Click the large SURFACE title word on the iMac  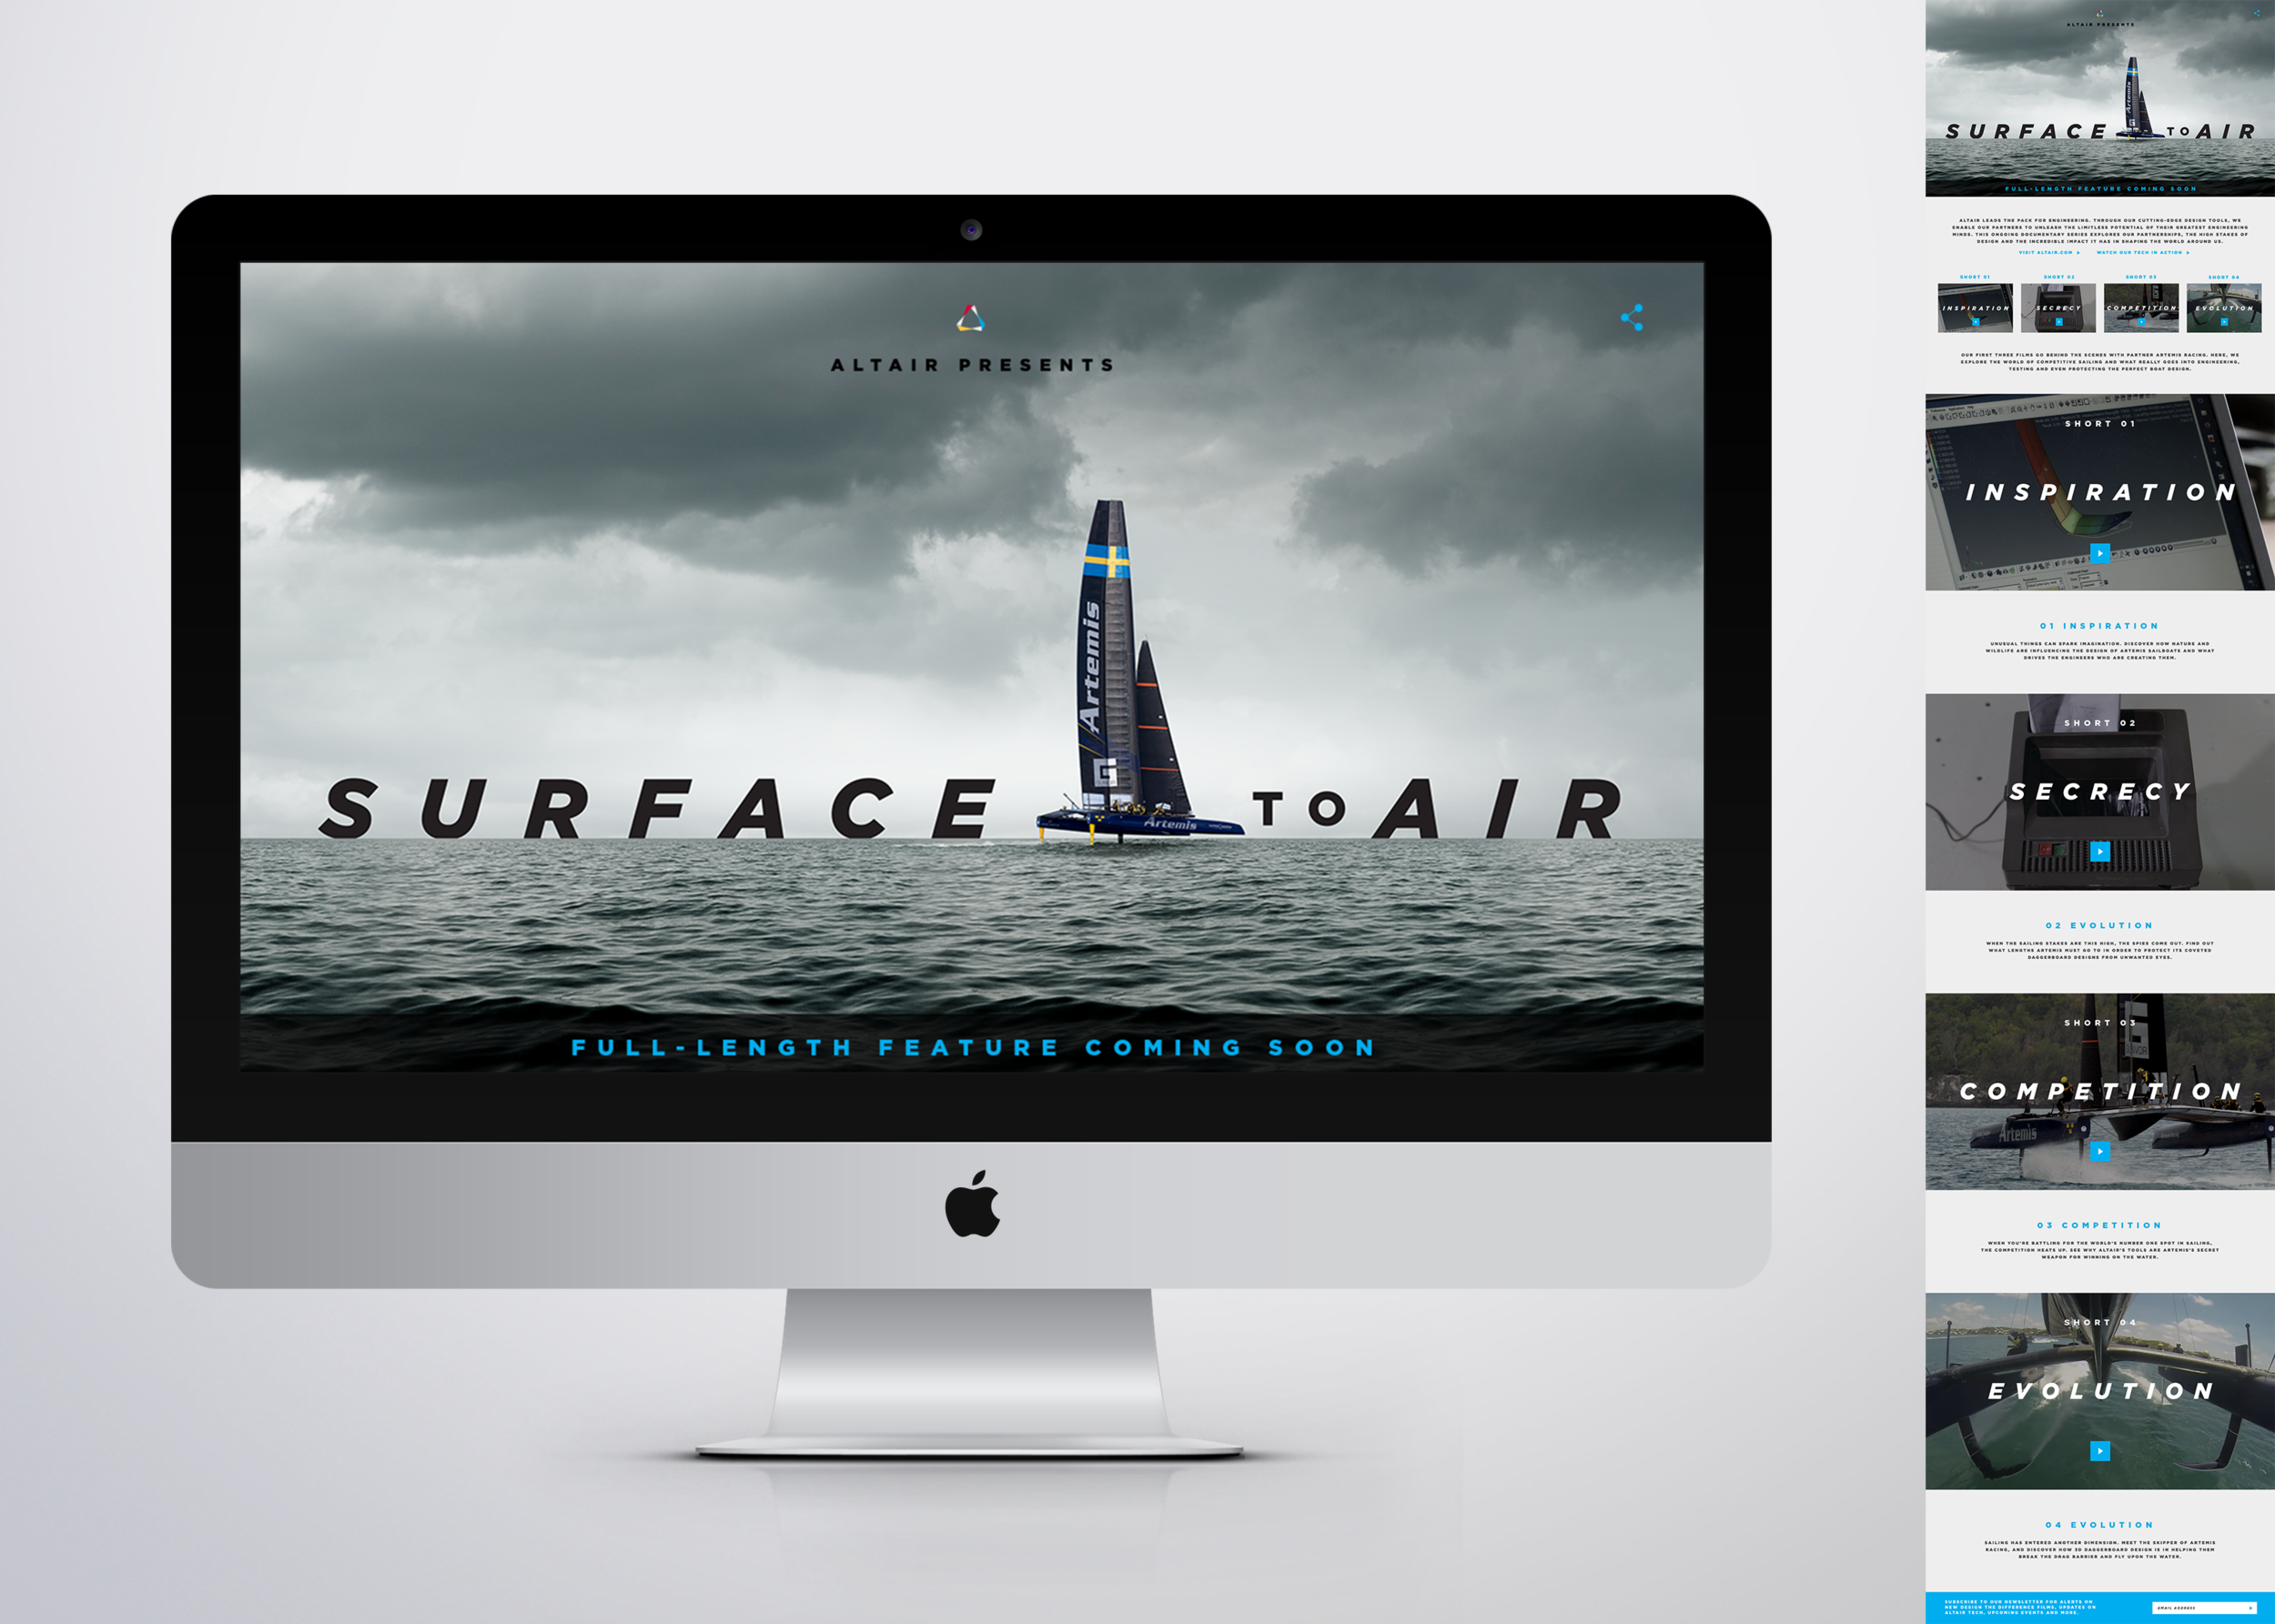(657, 808)
